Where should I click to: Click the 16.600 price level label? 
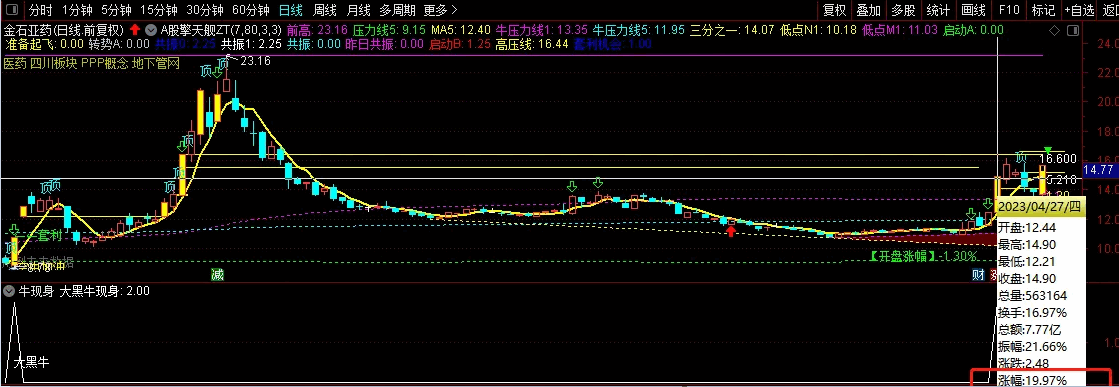pyautogui.click(x=1058, y=159)
